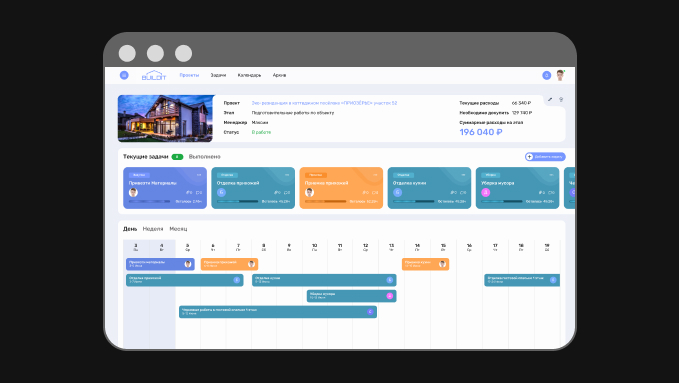Open more options on Уборка мусора card
The image size is (679, 383).
pyautogui.click(x=552, y=175)
